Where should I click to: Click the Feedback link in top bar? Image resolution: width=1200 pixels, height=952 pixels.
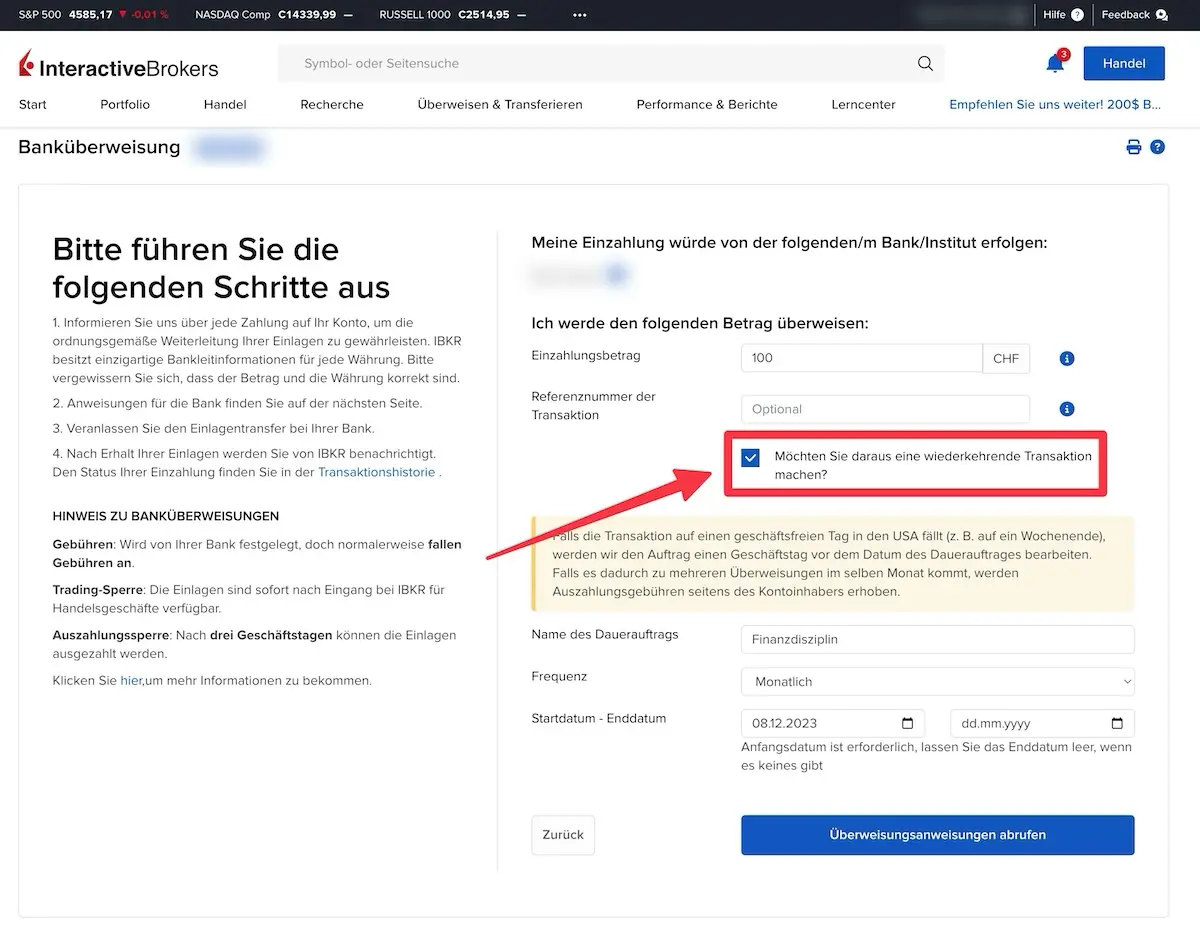pos(1126,15)
